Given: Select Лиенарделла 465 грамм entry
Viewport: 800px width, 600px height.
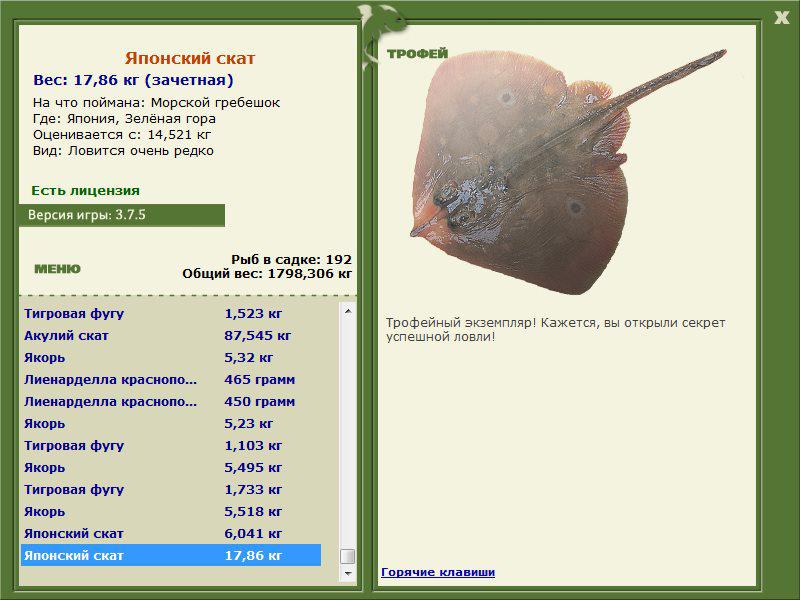Looking at the screenshot, I should pyautogui.click(x=171, y=380).
